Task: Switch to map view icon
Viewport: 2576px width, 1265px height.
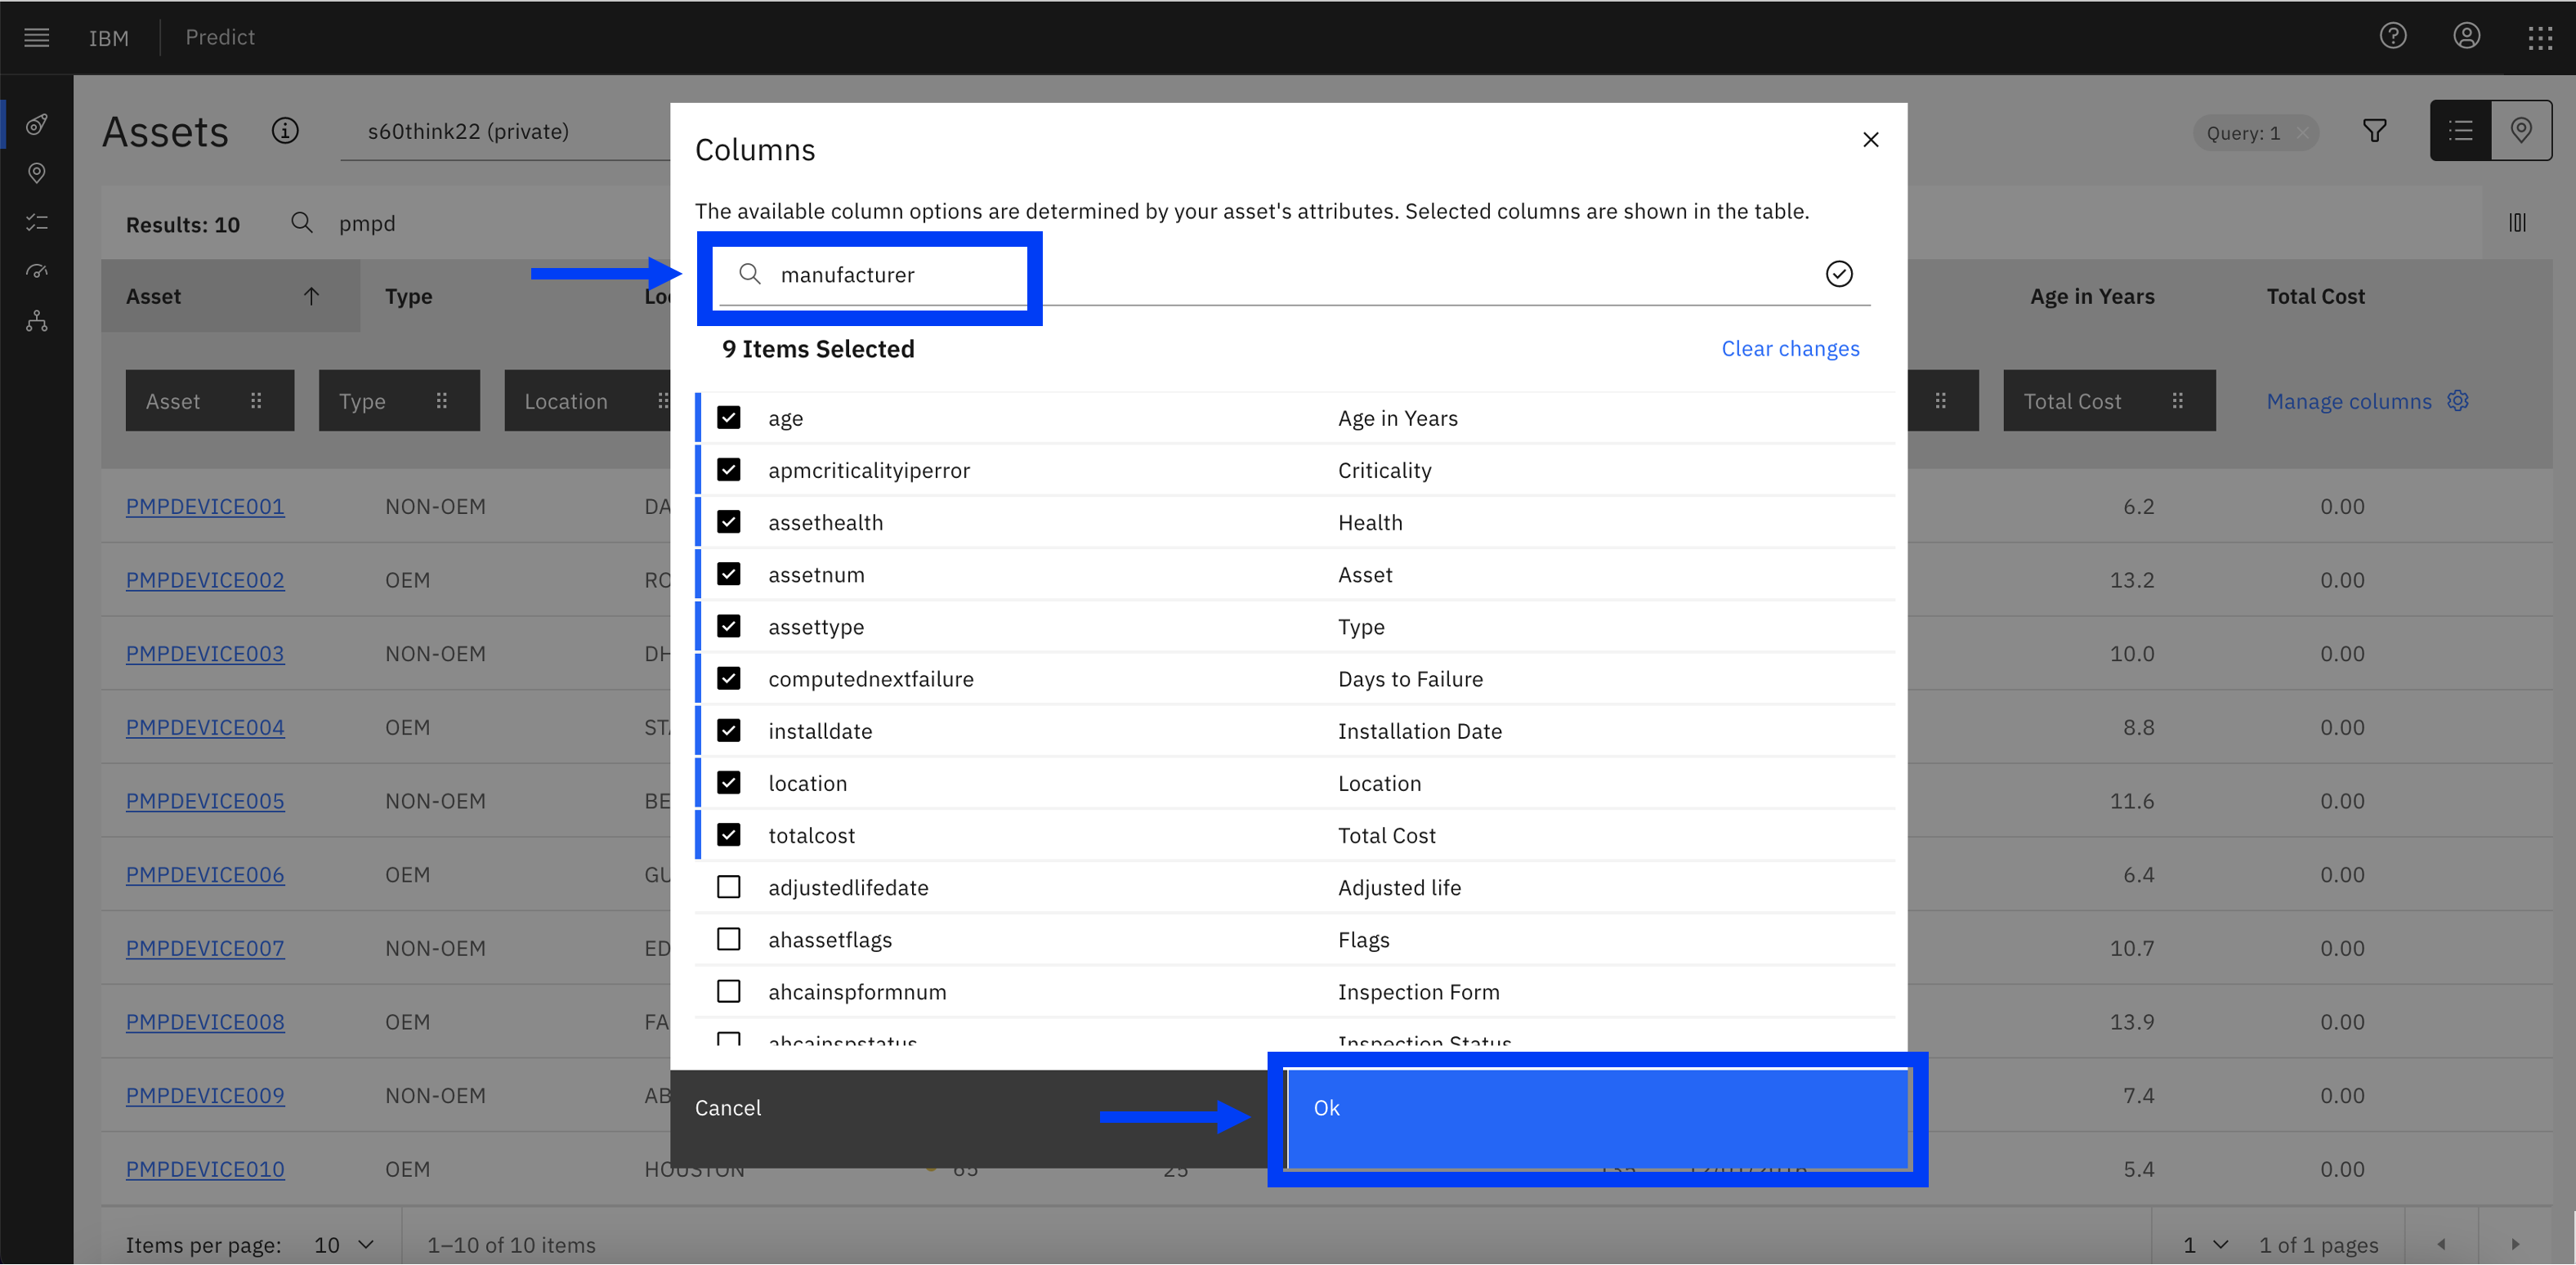Action: 2521,130
